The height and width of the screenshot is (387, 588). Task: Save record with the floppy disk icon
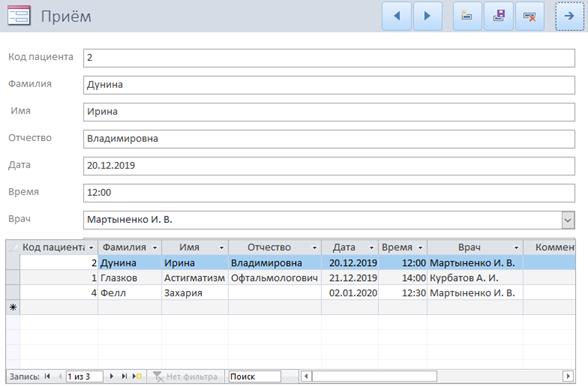[498, 16]
